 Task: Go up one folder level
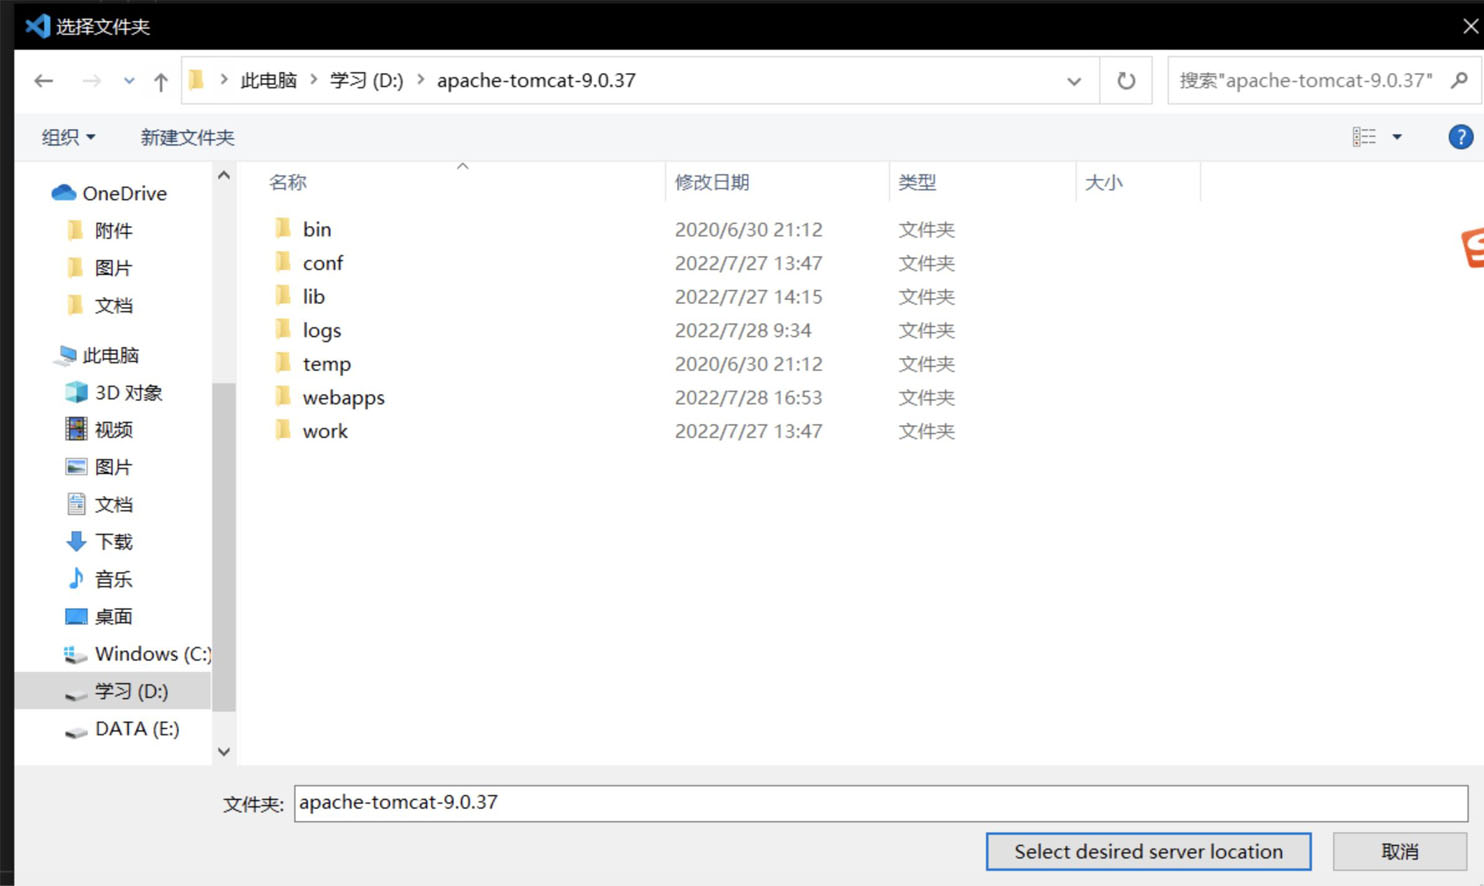click(160, 81)
